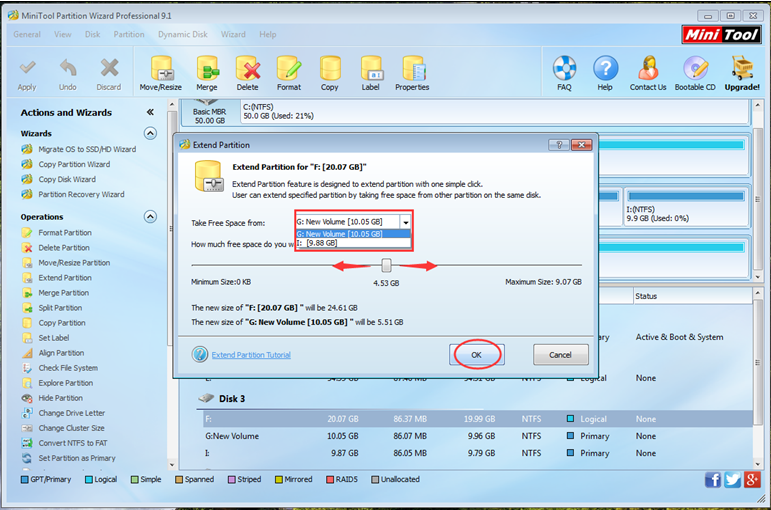
Task: Choose Convert NTFS to FAT operation
Action: click(x=73, y=443)
